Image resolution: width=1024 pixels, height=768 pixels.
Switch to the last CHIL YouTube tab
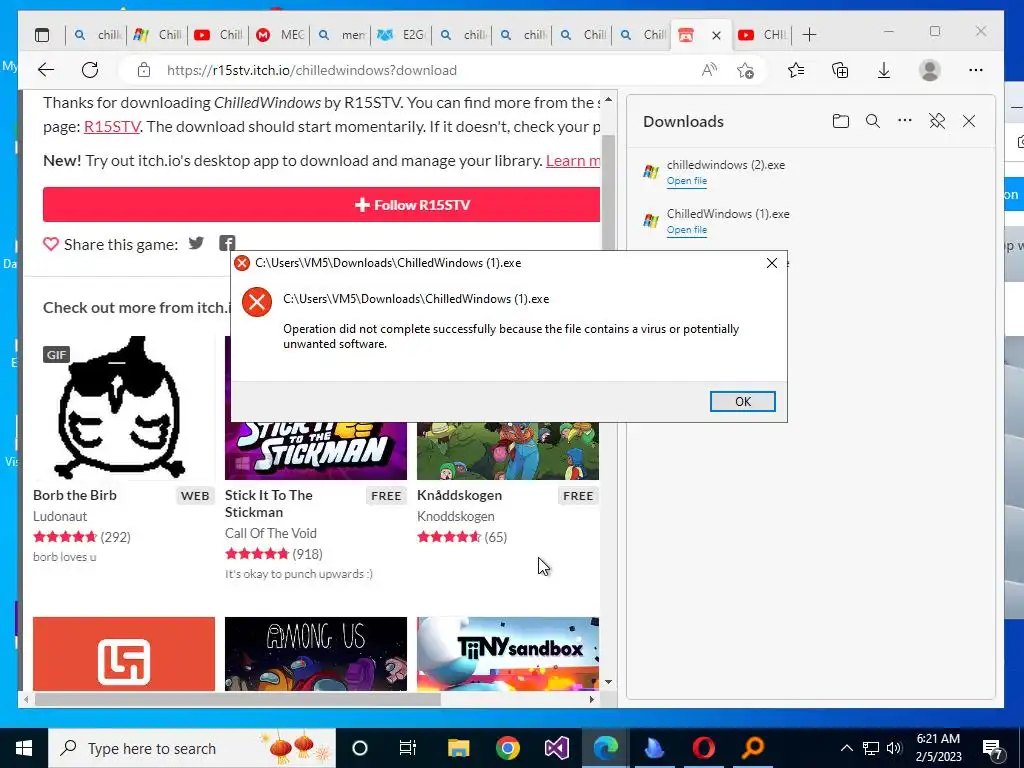[763, 35]
